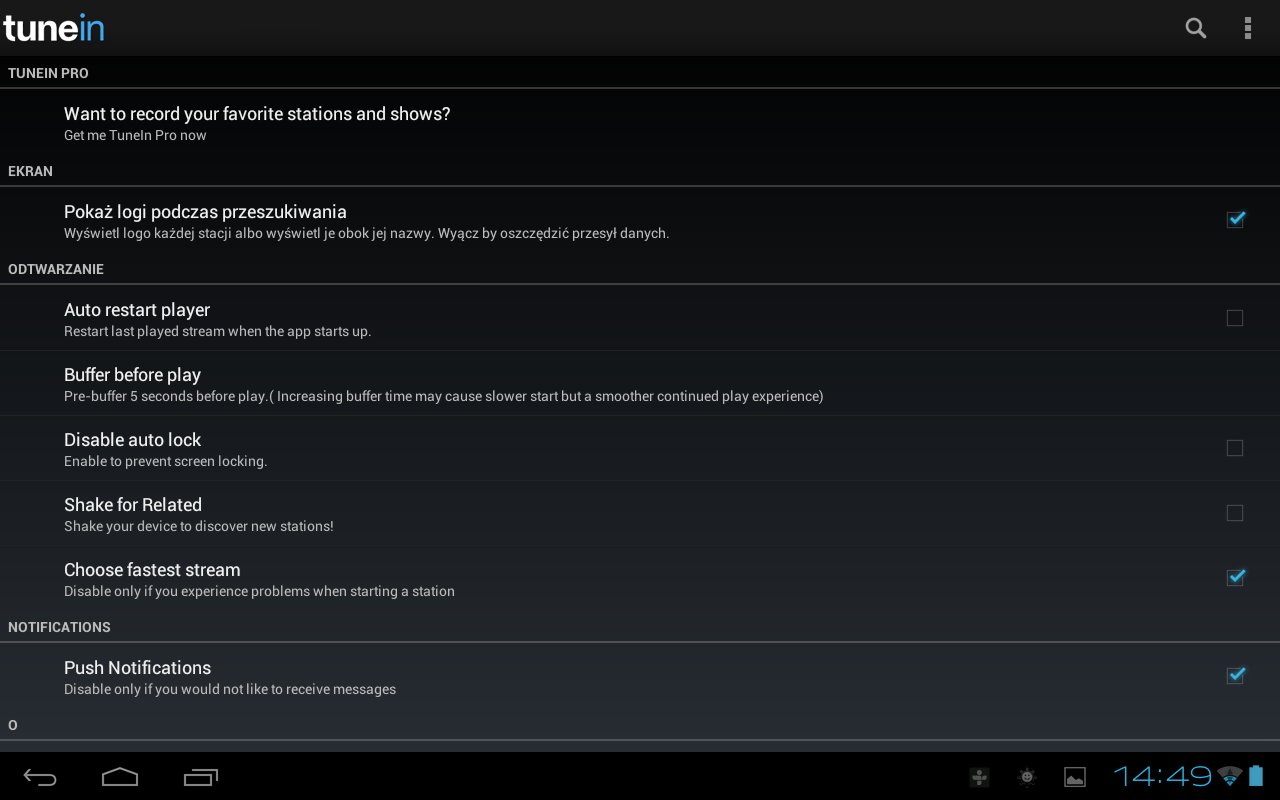Open the three-dot overflow menu

(1247, 28)
